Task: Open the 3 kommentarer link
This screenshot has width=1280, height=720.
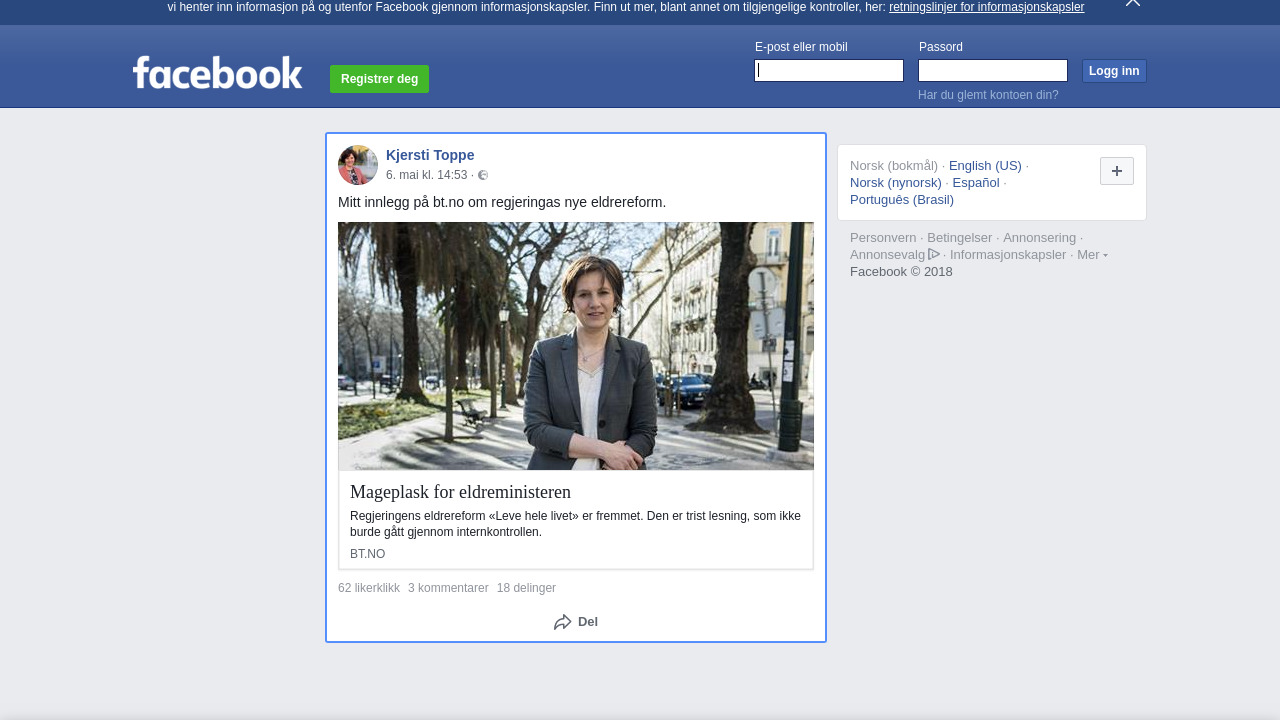Action: click(x=448, y=588)
